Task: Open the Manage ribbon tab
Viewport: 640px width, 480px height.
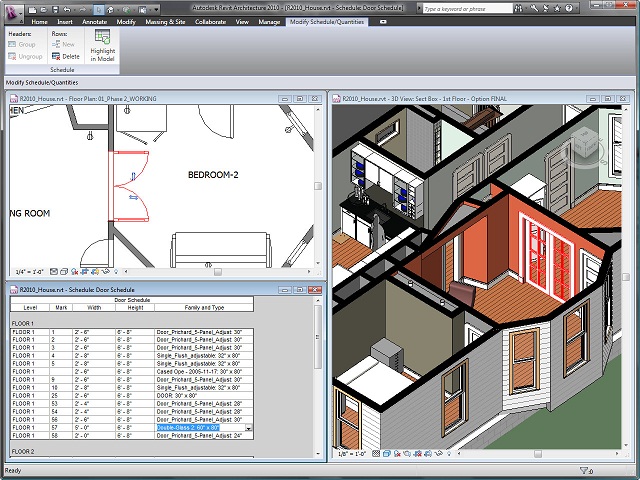Action: 269,22
